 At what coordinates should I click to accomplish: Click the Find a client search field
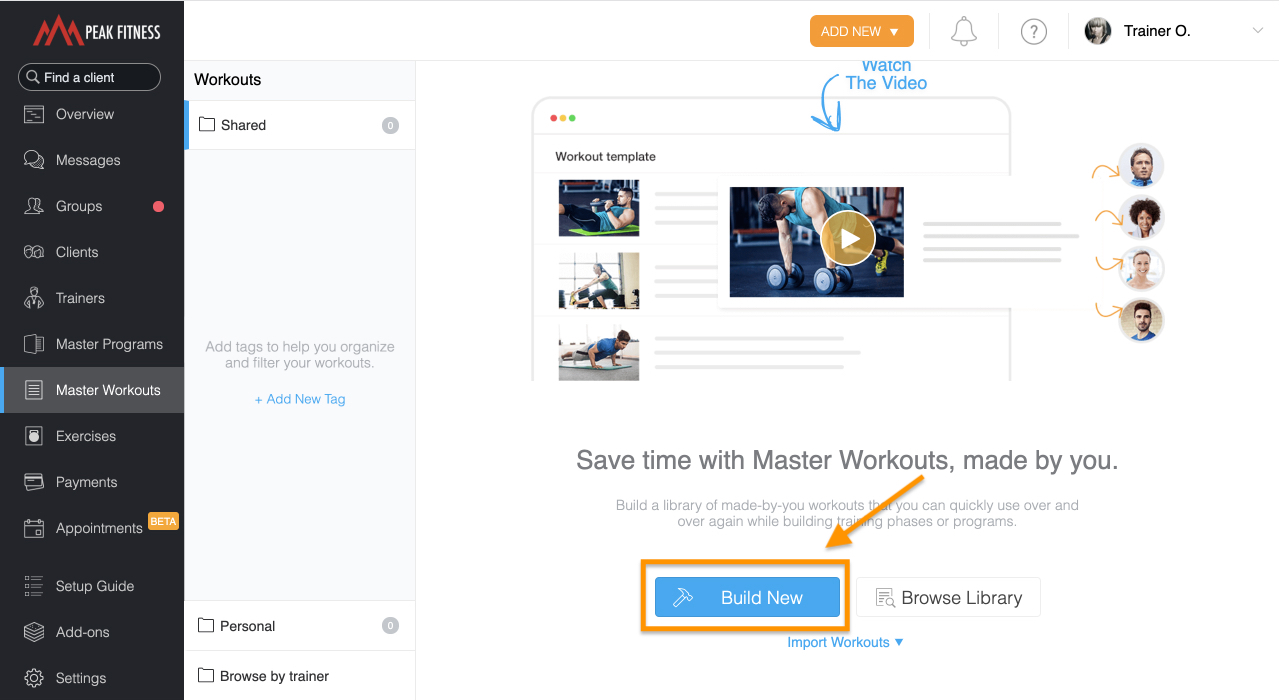89,77
